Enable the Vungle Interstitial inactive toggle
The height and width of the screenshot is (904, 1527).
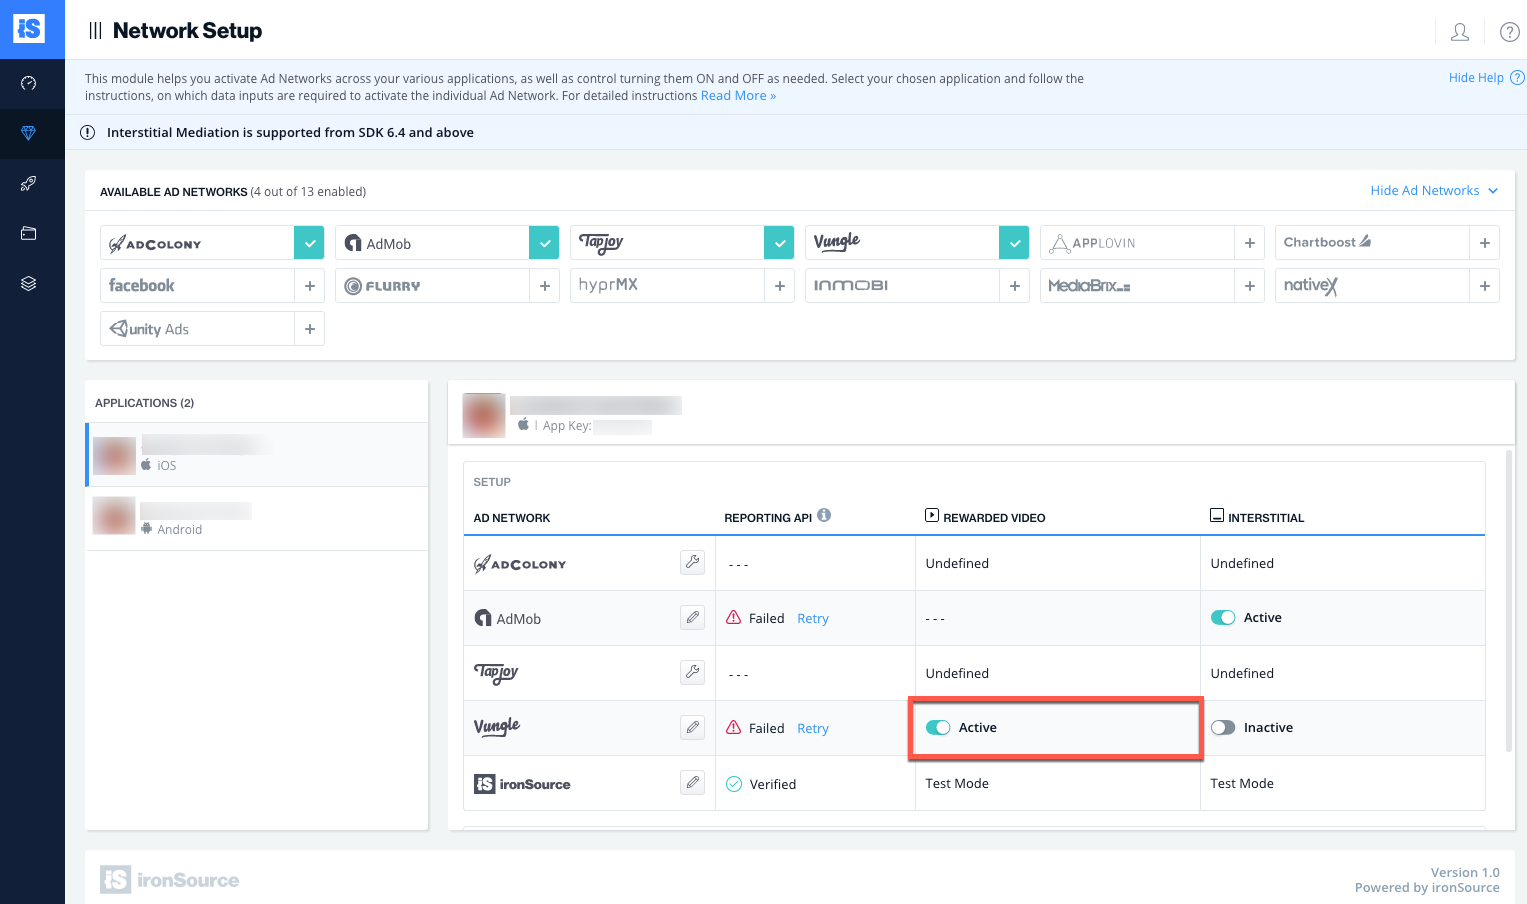(x=1223, y=727)
